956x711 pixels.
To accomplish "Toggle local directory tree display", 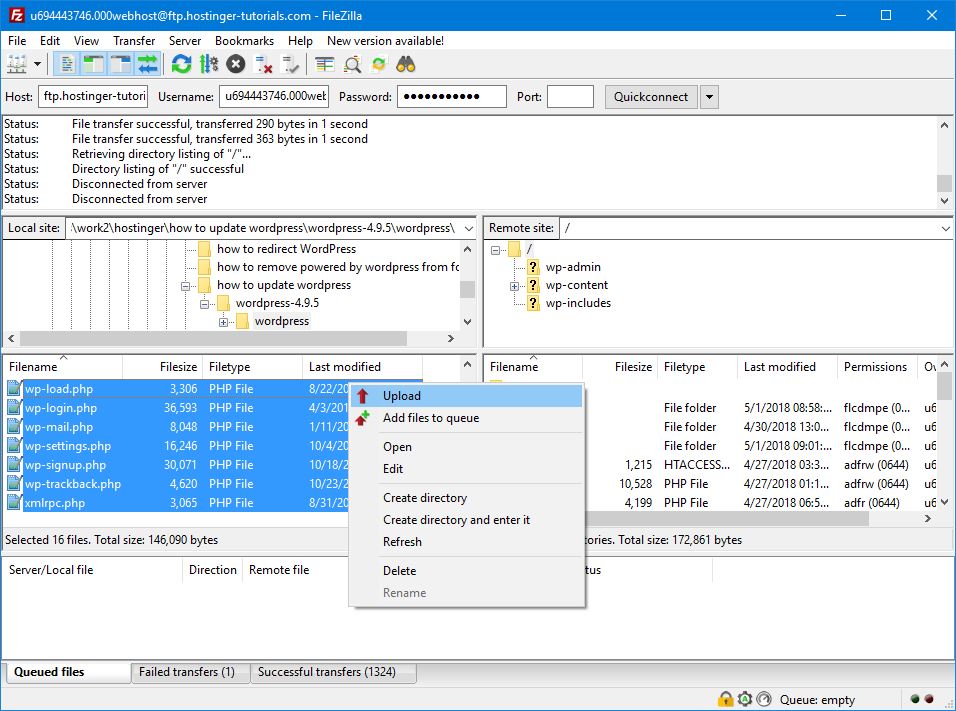I will coord(94,64).
